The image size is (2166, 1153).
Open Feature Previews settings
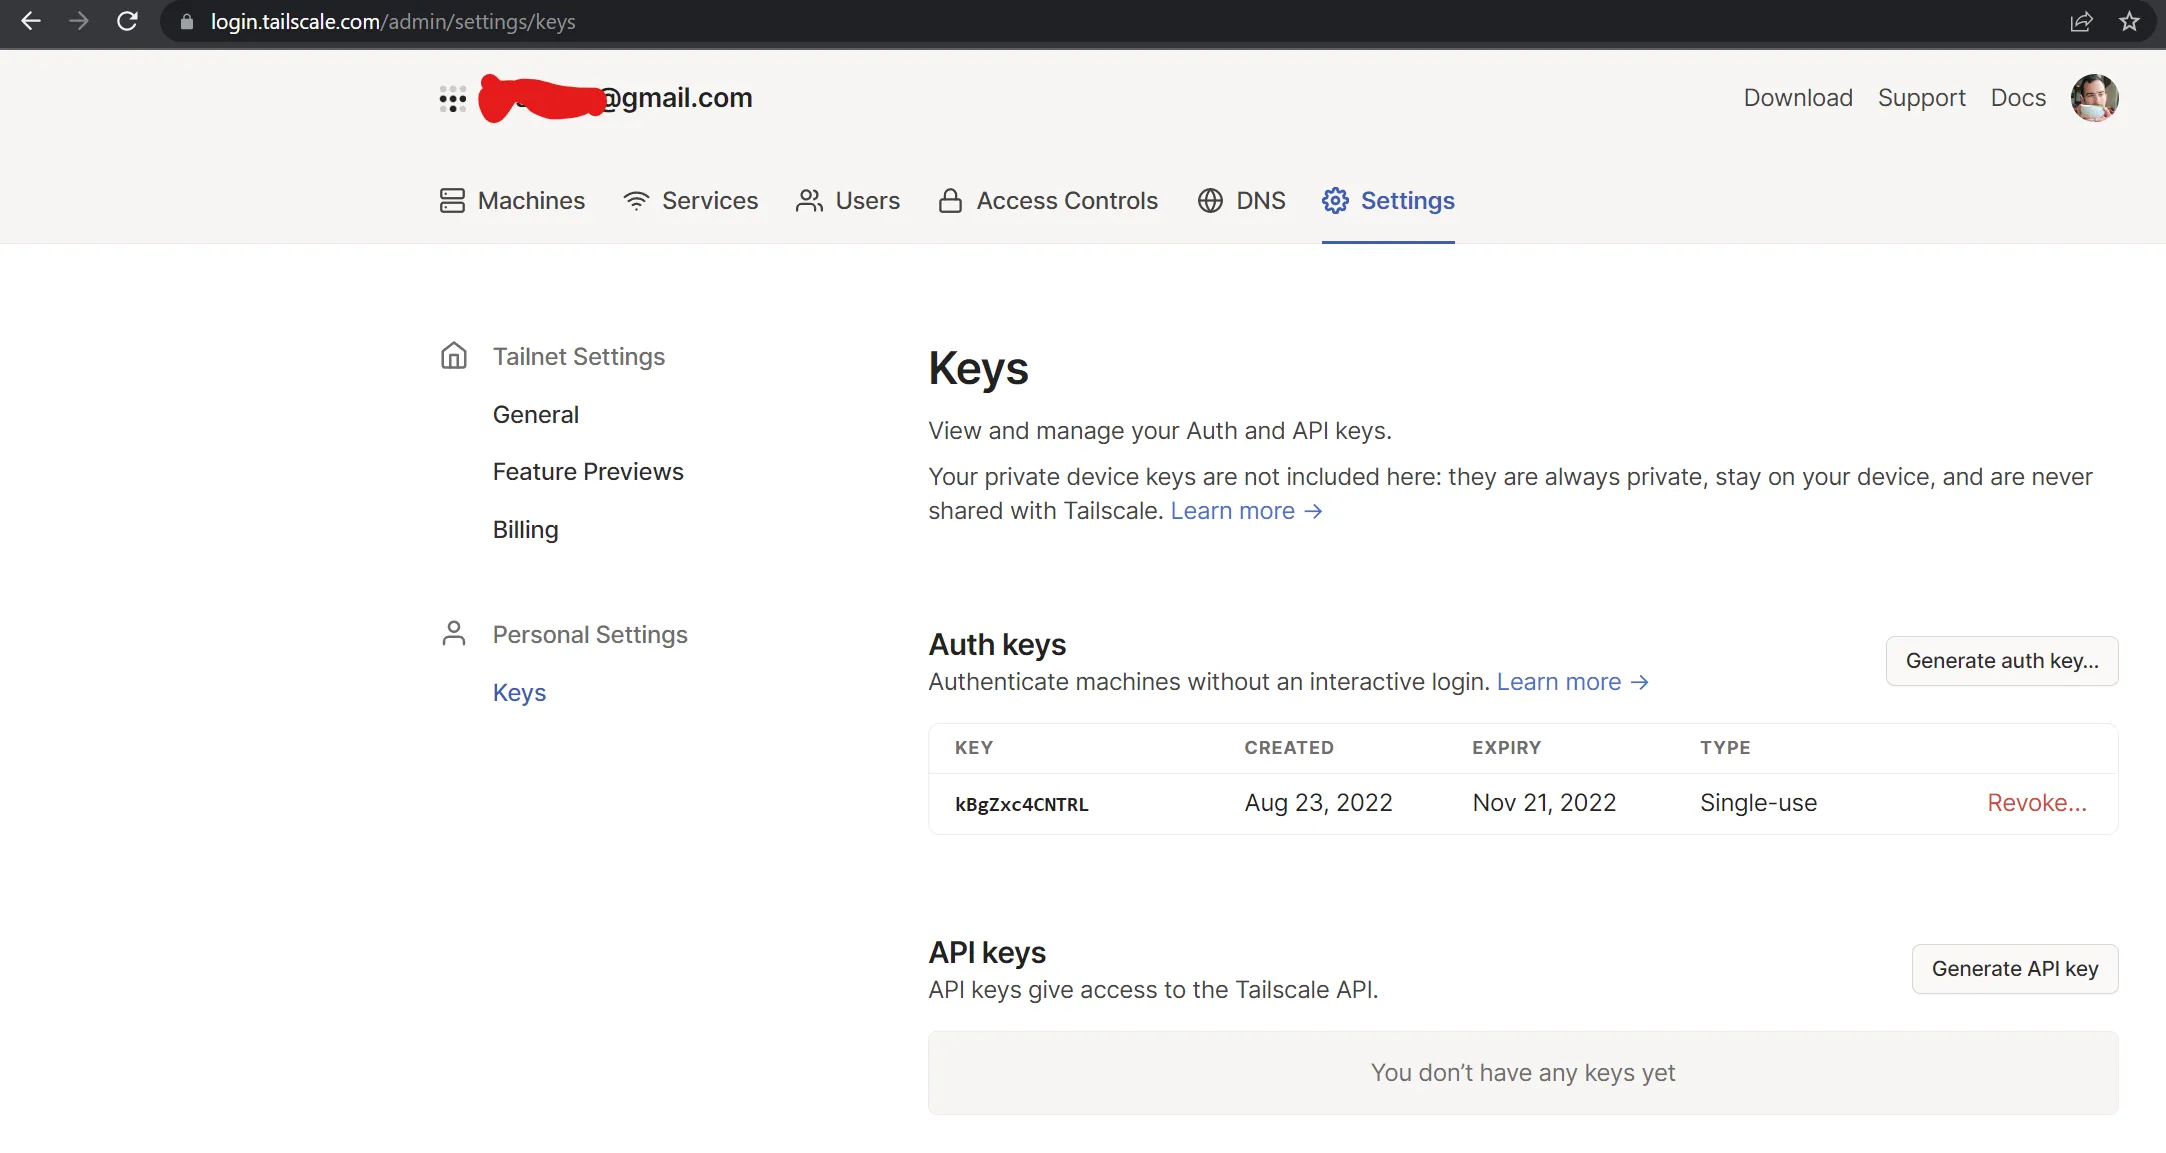click(x=588, y=471)
